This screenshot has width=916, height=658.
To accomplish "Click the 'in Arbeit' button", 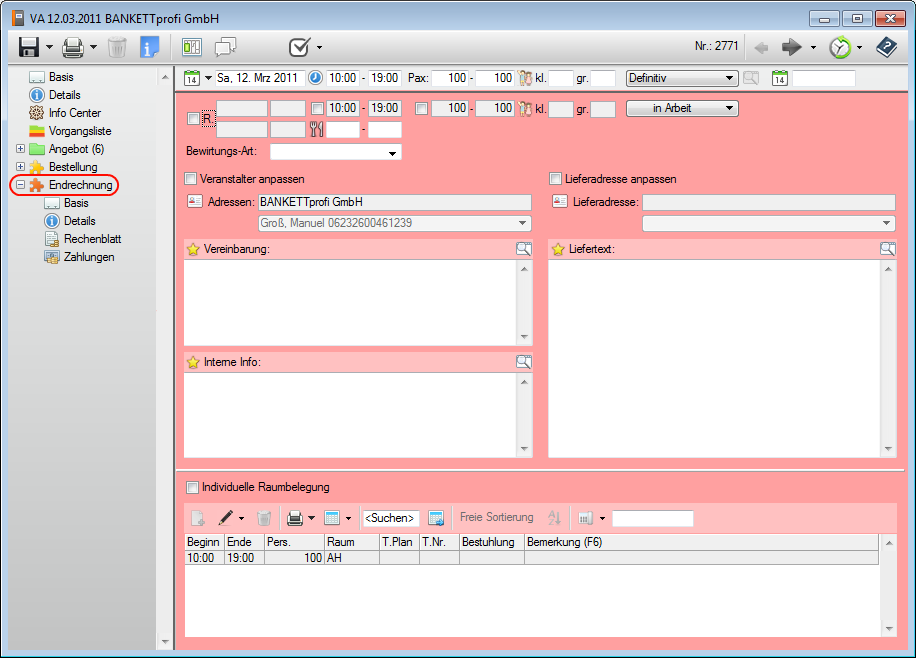I will click(681, 108).
